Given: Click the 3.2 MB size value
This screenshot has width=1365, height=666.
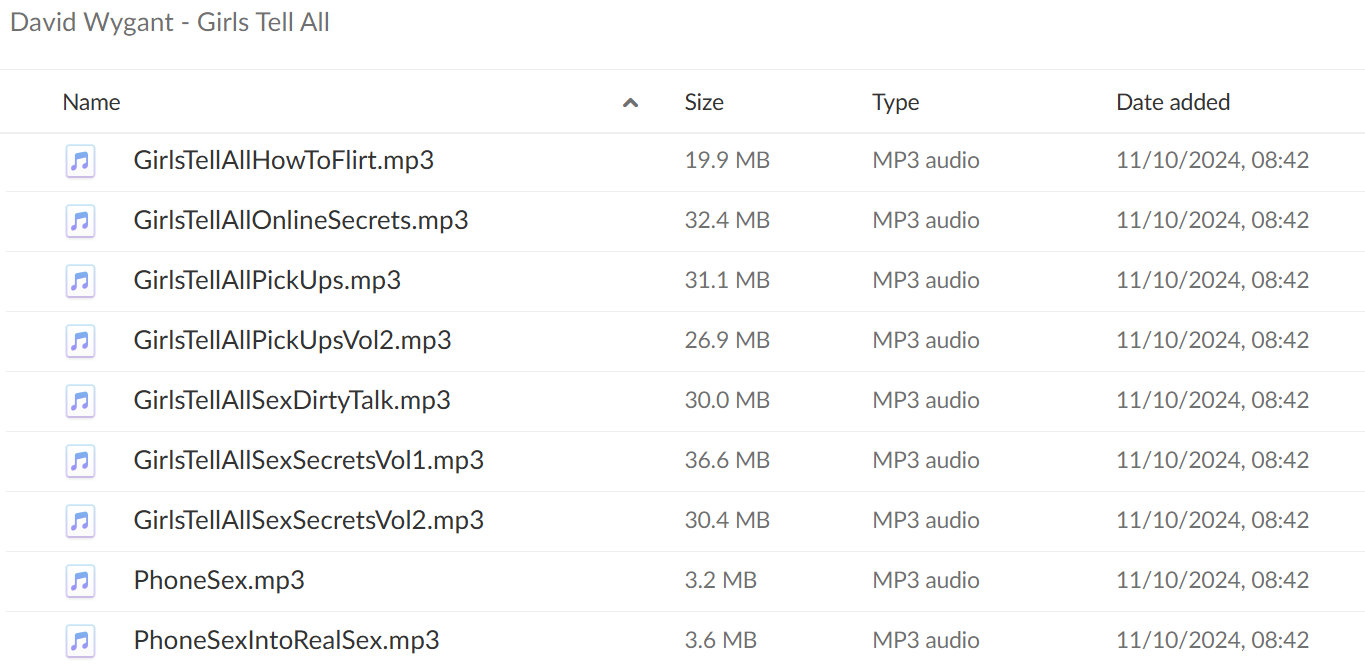Looking at the screenshot, I should pyautogui.click(x=721, y=580).
